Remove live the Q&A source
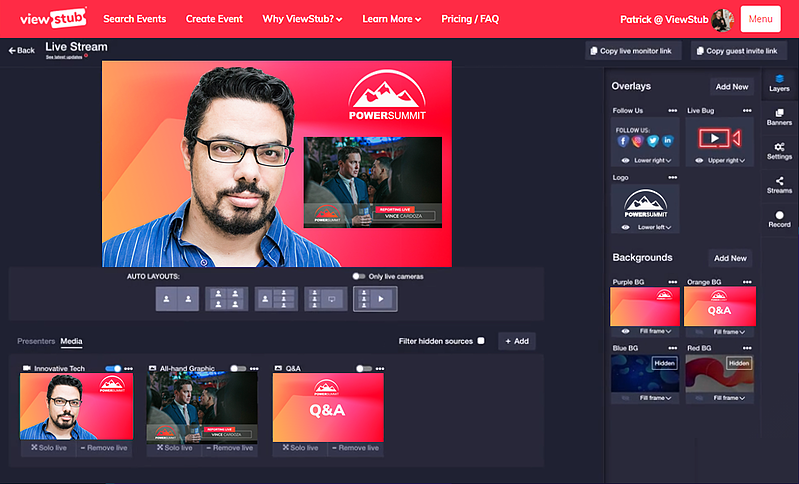 click(355, 448)
